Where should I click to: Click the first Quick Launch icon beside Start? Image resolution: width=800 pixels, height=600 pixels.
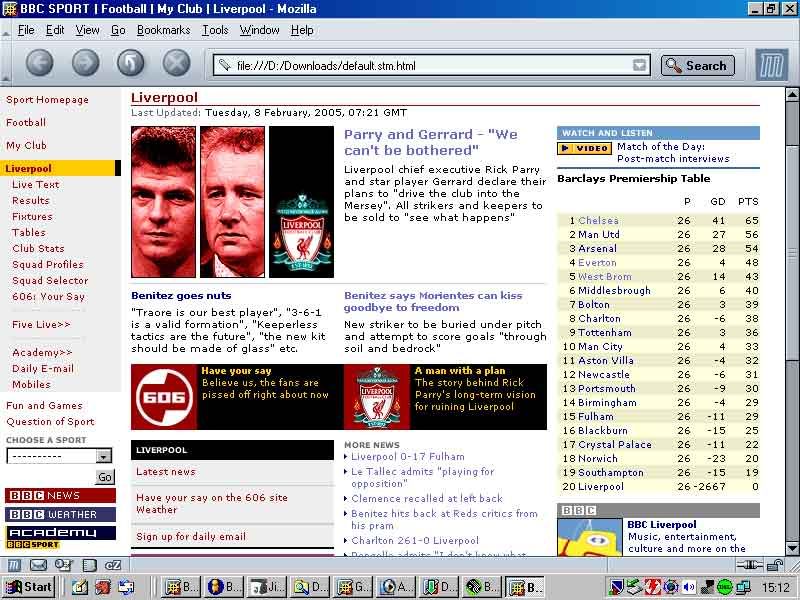[80, 587]
